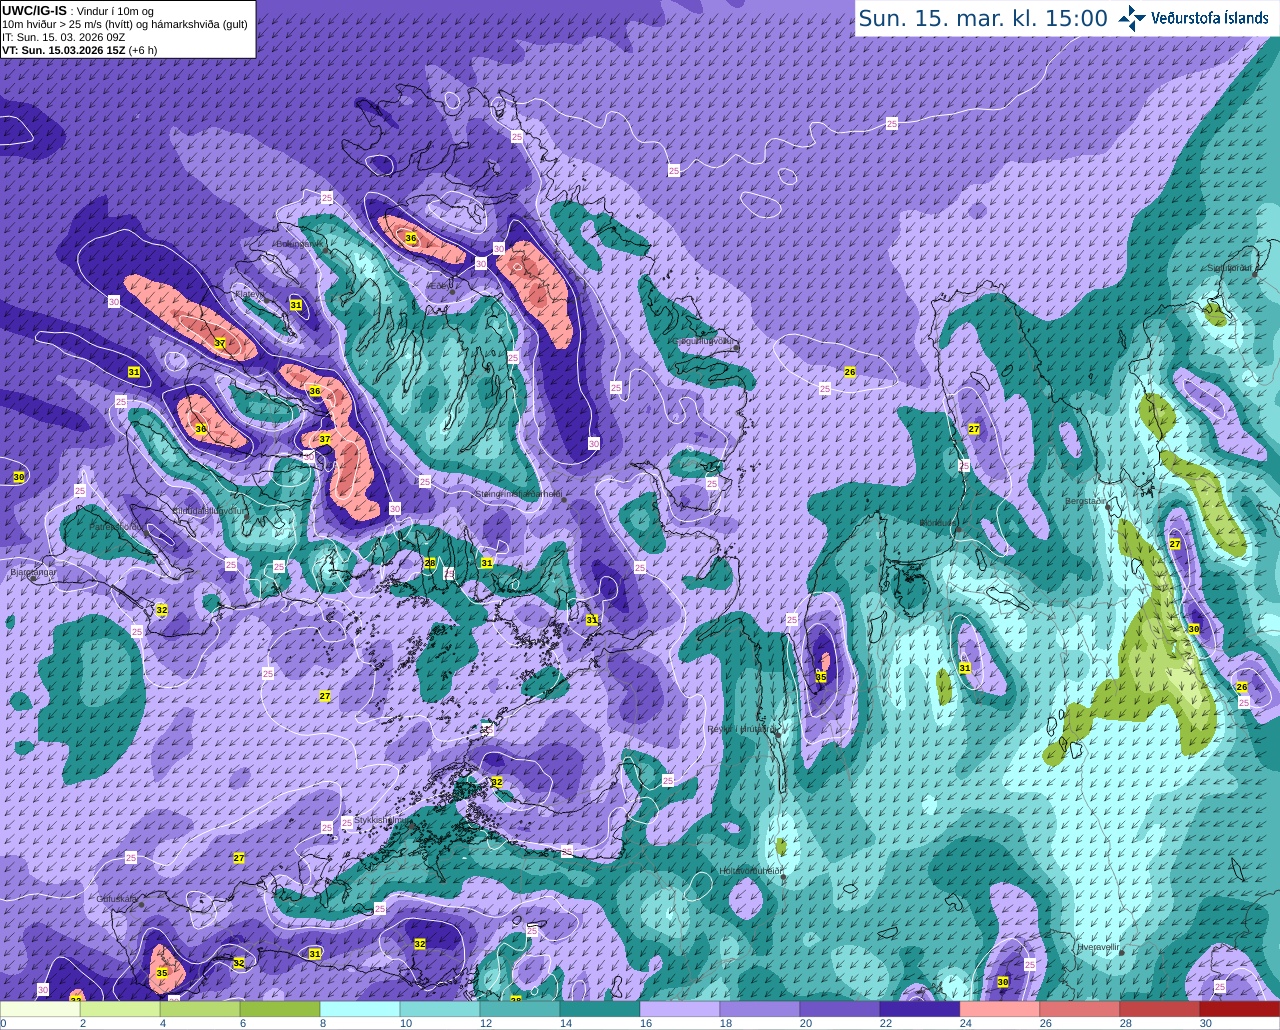Select the Blönduós station label
Screen dimensions: 1280x1030
pos(937,523)
